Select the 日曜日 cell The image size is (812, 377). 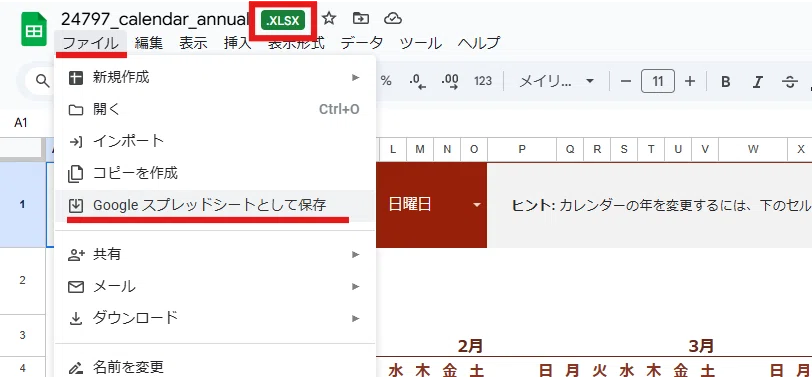point(431,205)
